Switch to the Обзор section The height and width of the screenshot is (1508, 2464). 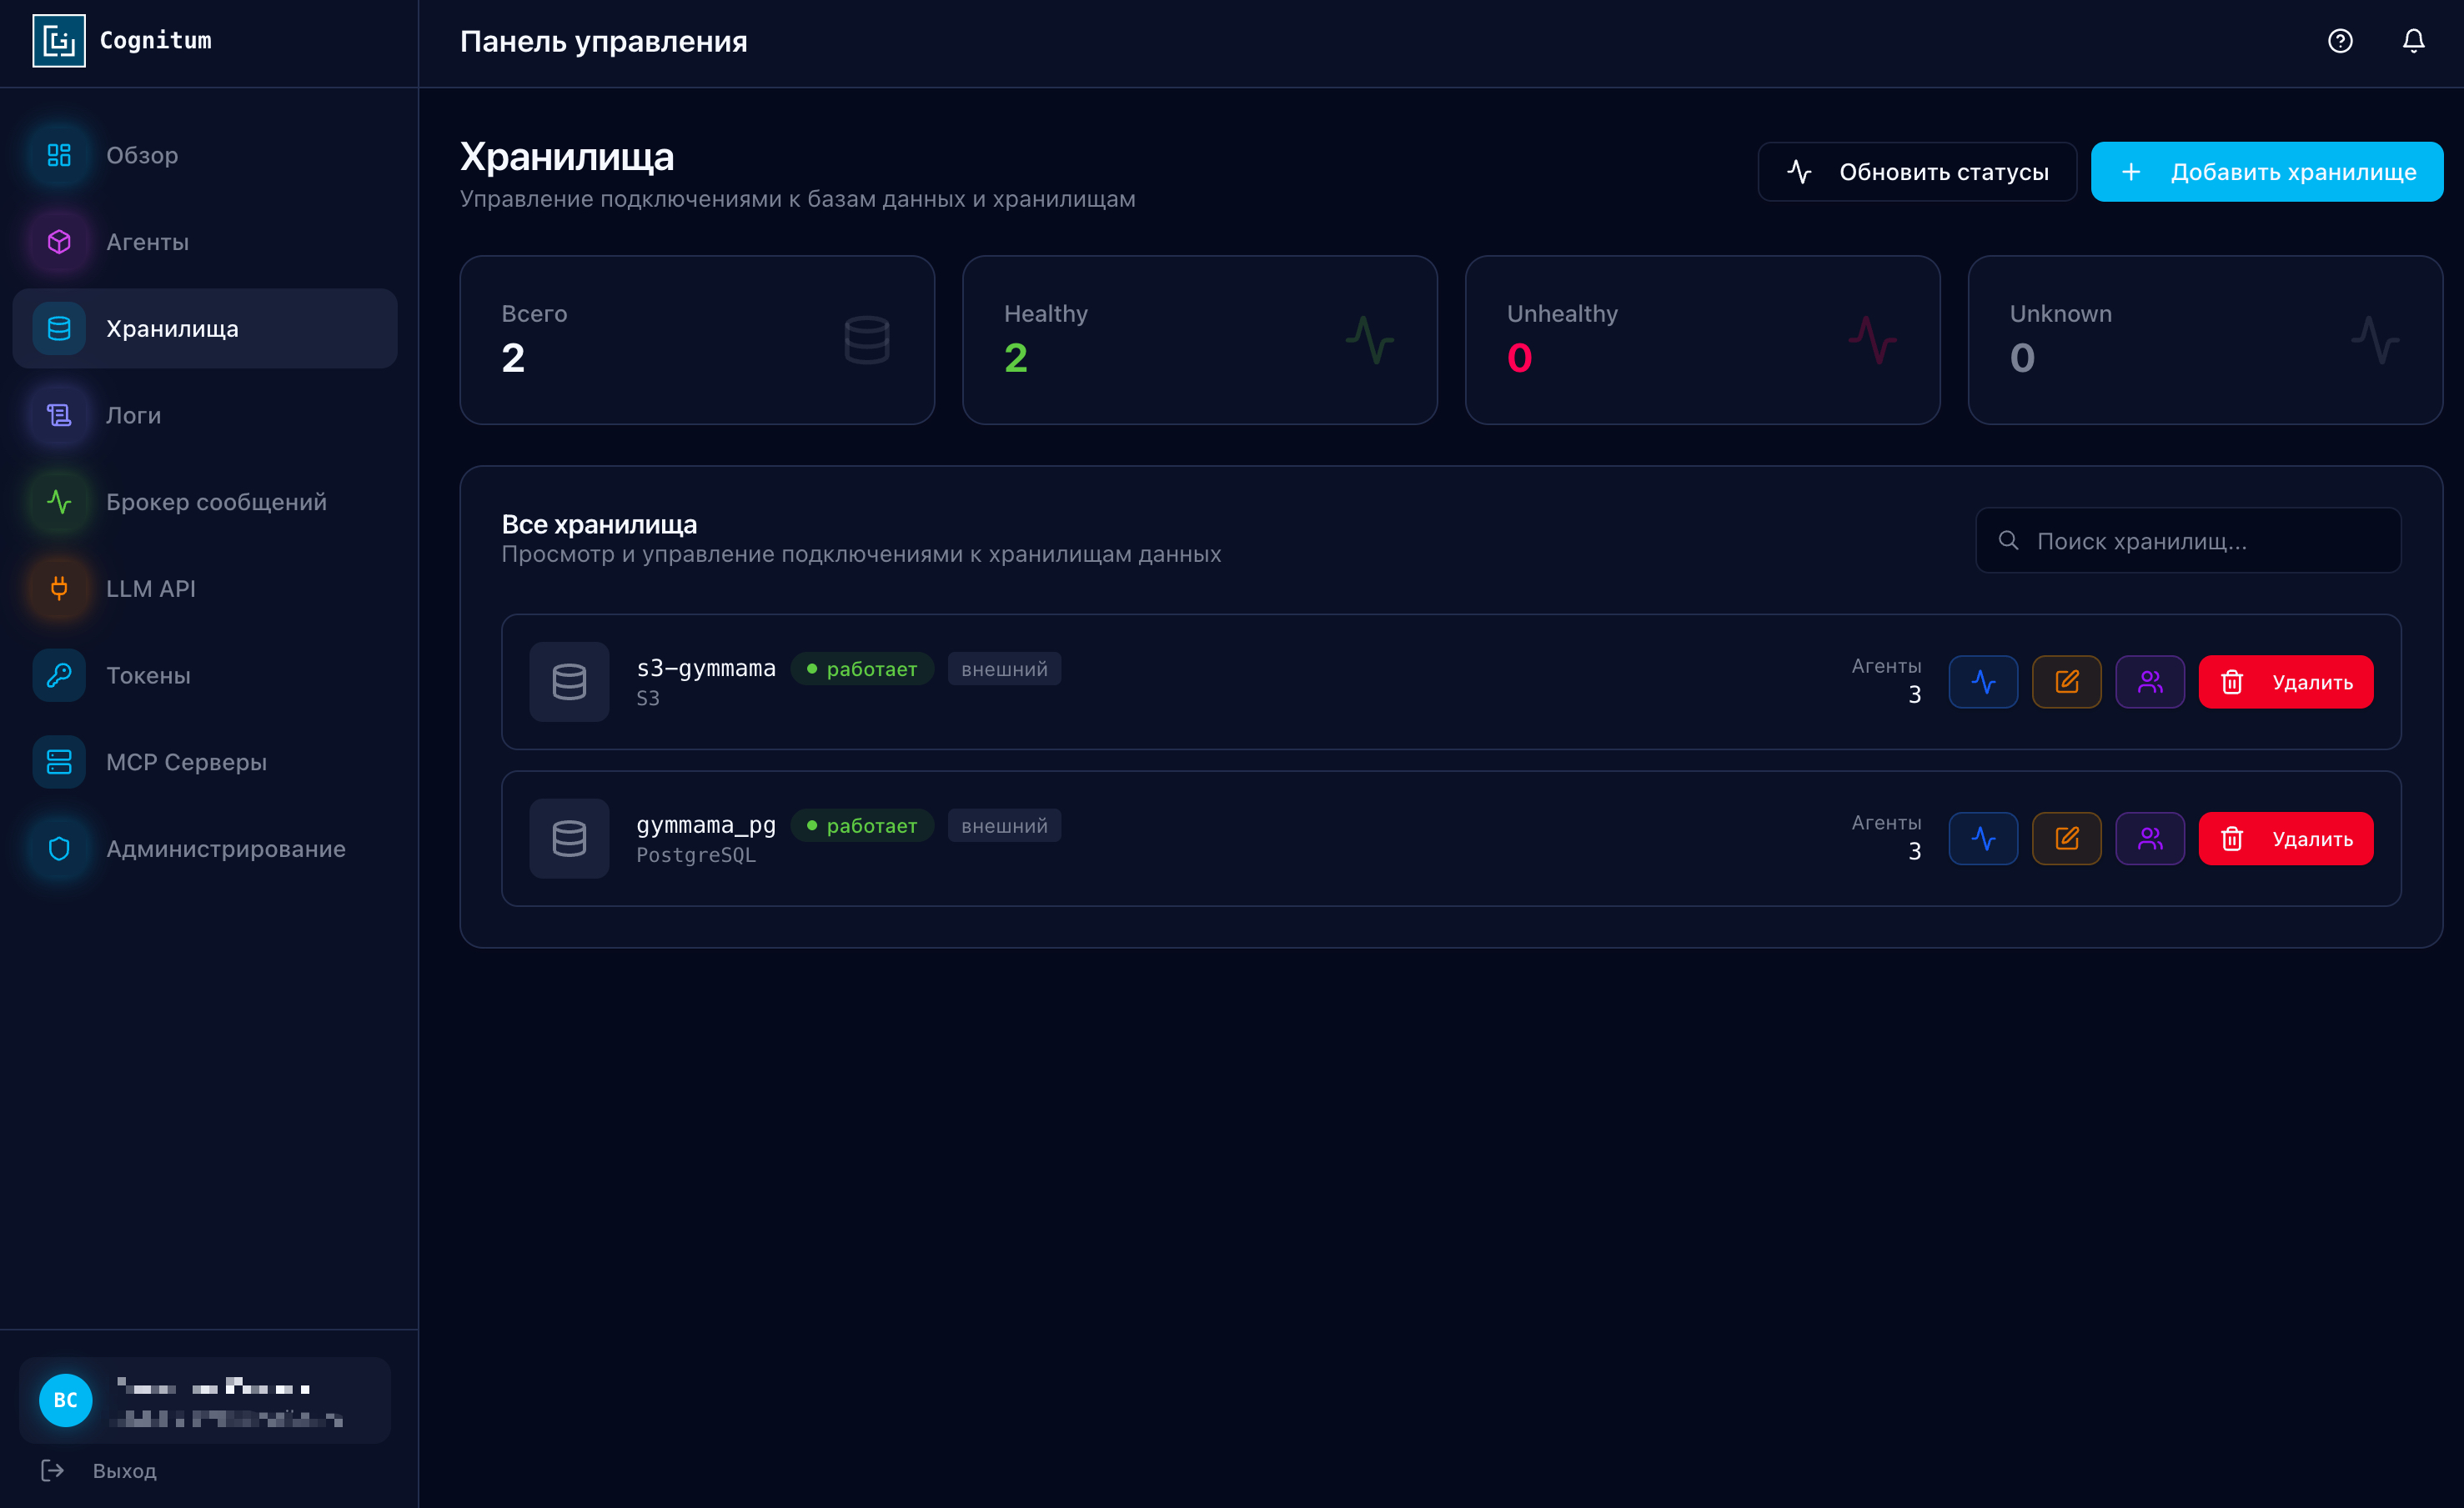pos(142,155)
